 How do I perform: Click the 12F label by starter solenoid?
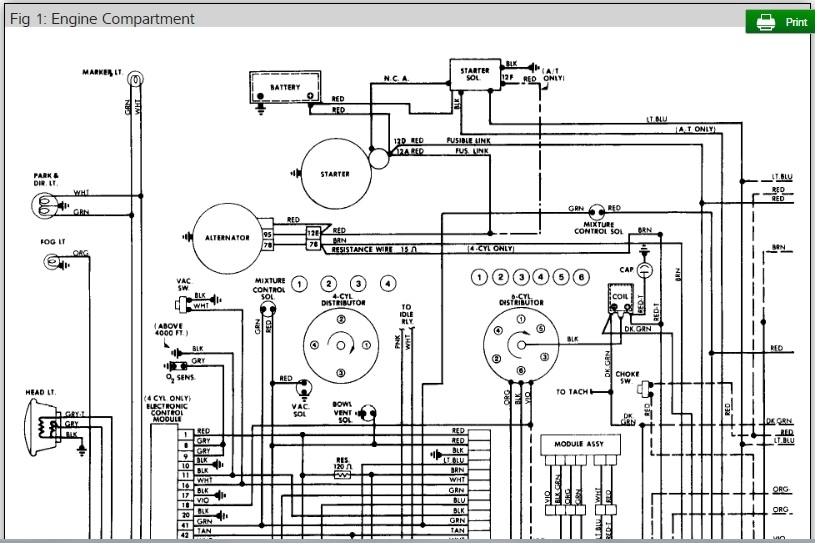click(x=507, y=77)
